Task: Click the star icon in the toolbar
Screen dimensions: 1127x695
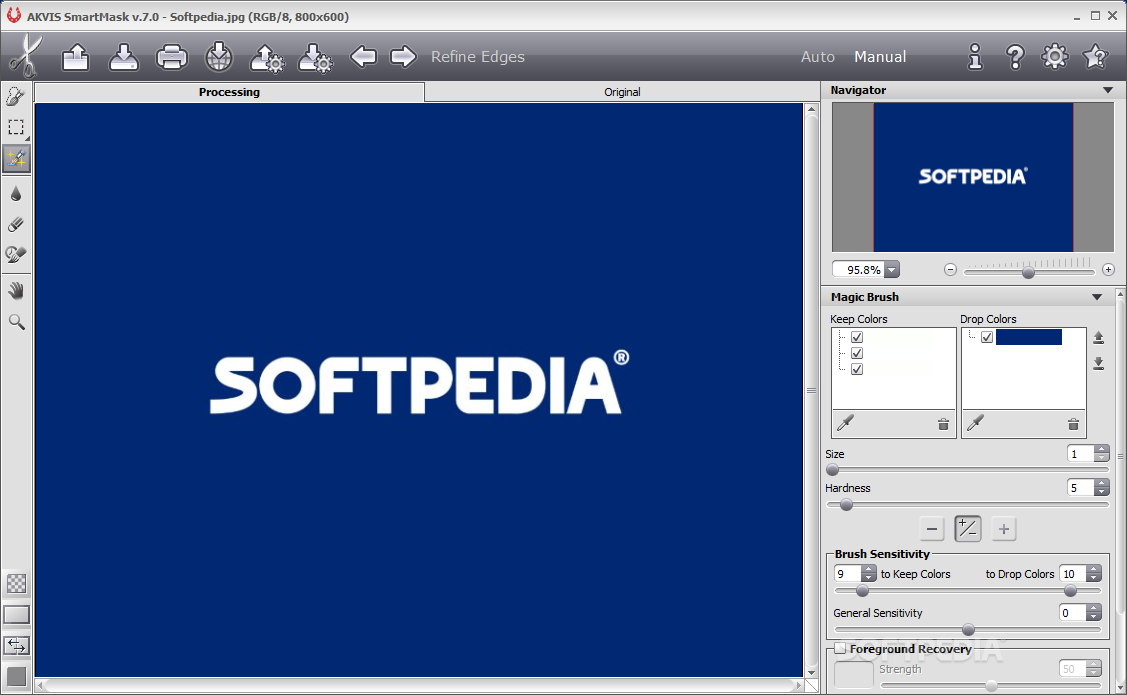Action: click(1095, 56)
